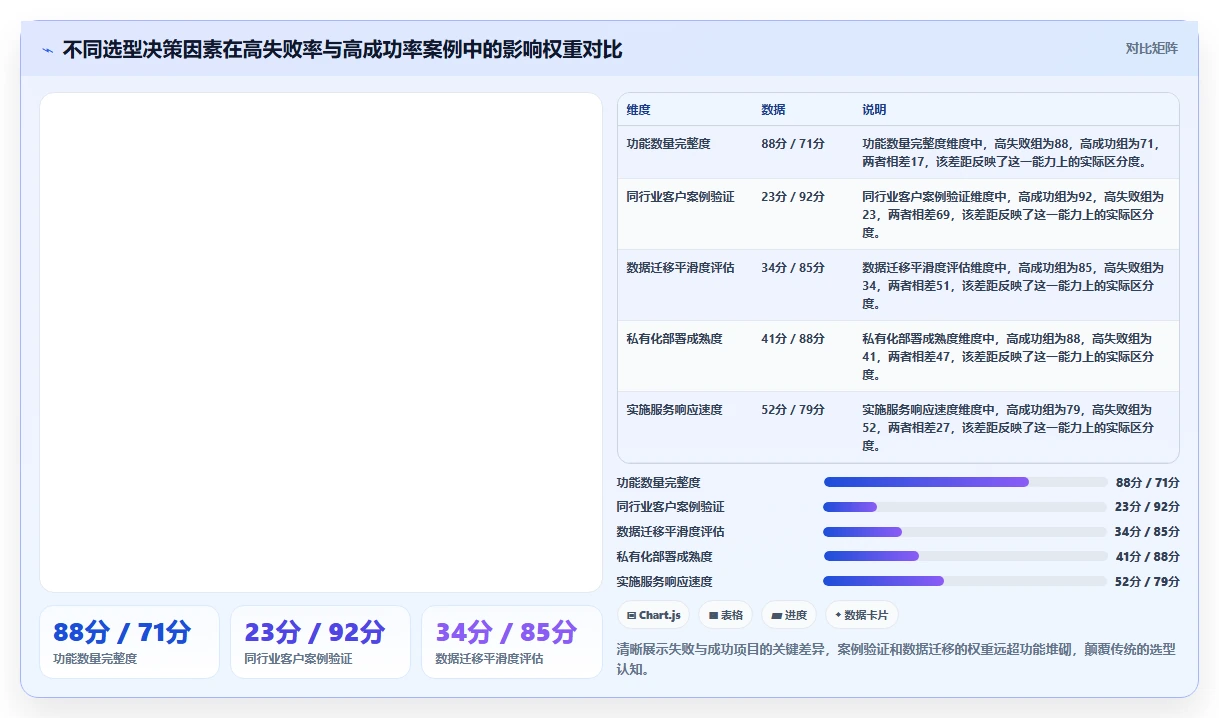
Task: Click progress list label 实施服务响应速度
Action: [x=665, y=581]
